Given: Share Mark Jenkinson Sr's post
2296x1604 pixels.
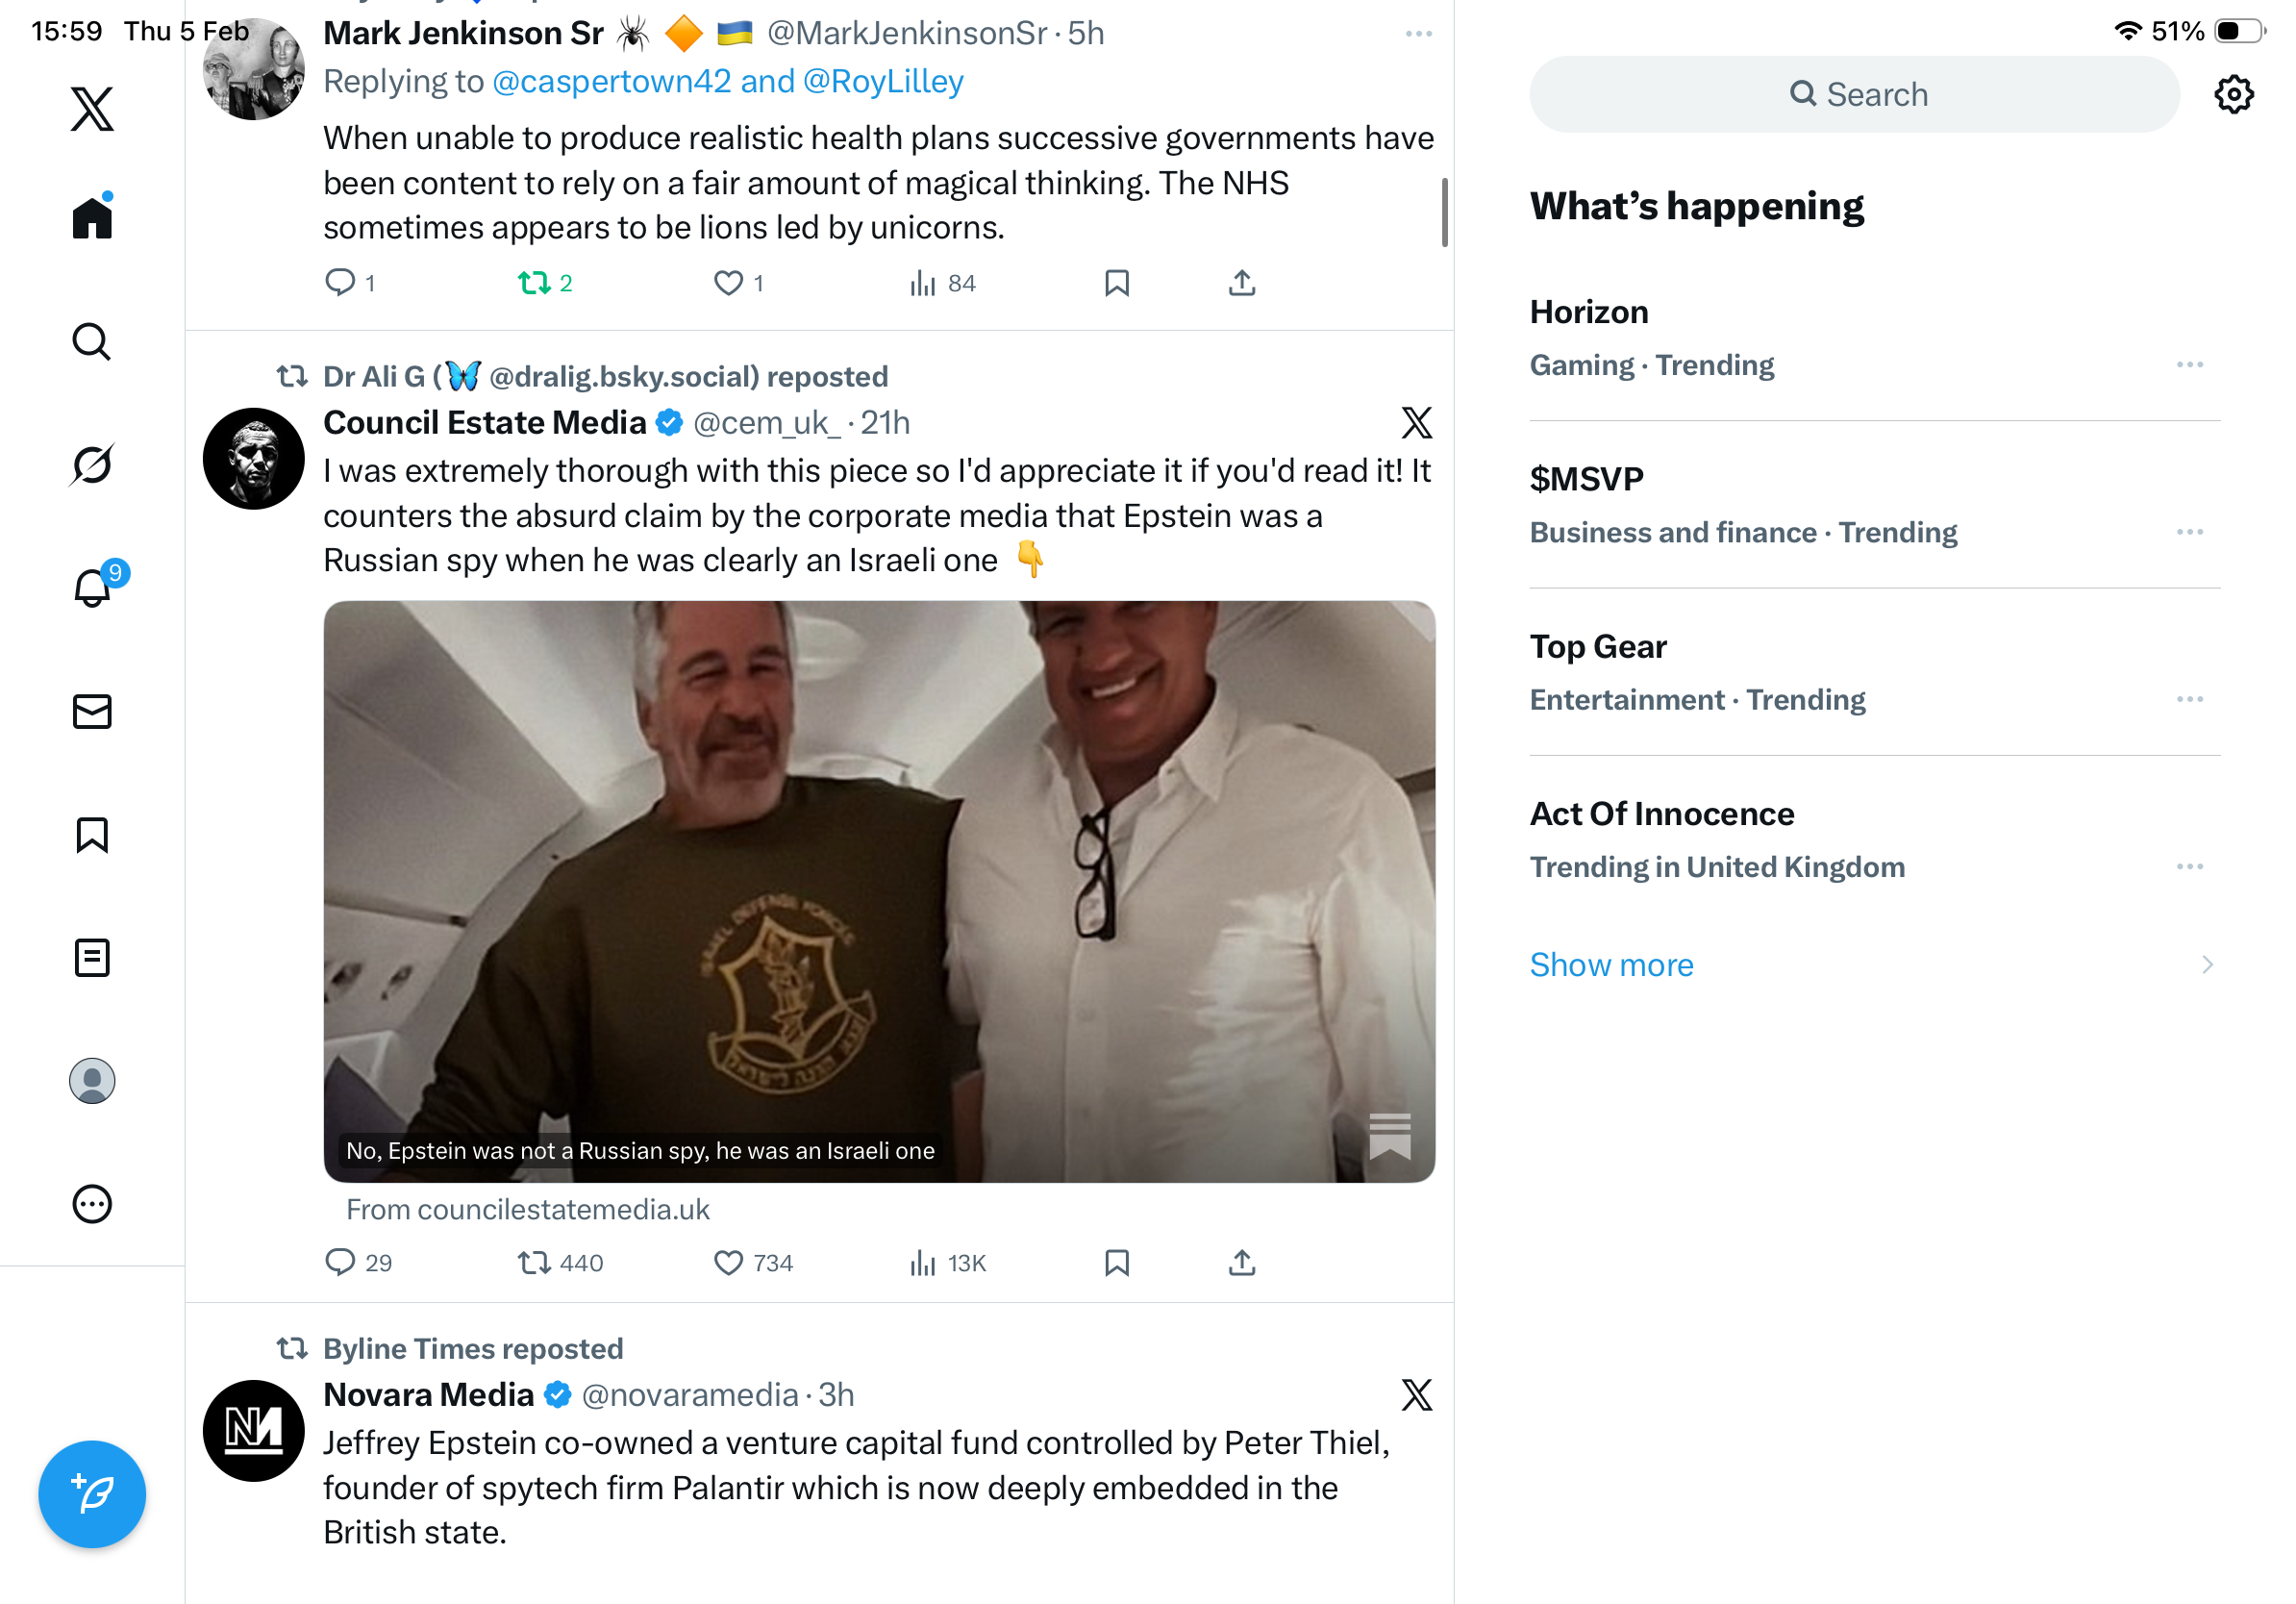Looking at the screenshot, I should pyautogui.click(x=1241, y=283).
